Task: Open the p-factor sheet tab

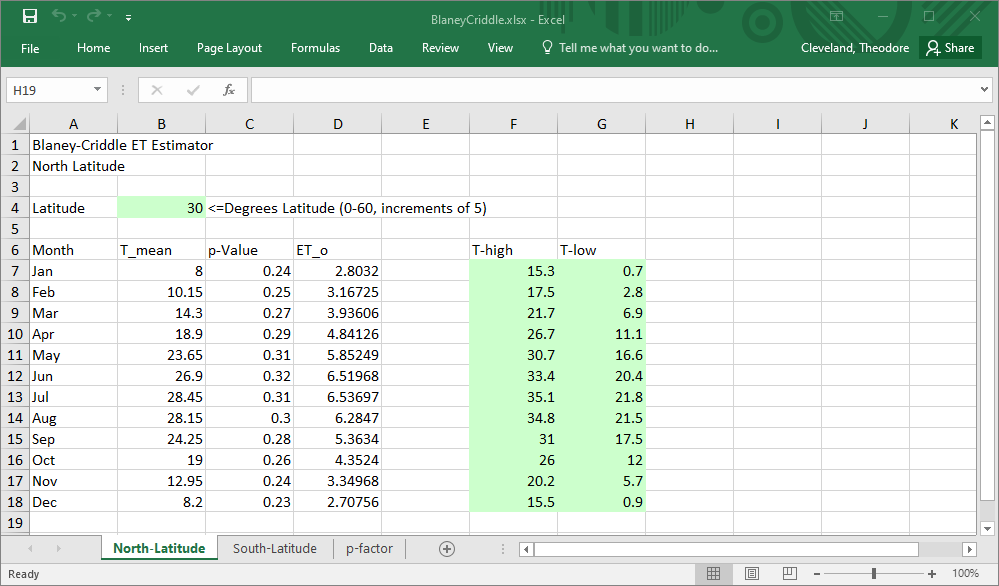Action: (x=369, y=548)
